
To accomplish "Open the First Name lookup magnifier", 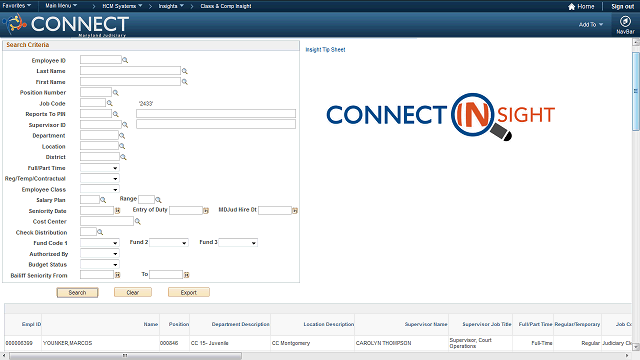I will click(184, 82).
